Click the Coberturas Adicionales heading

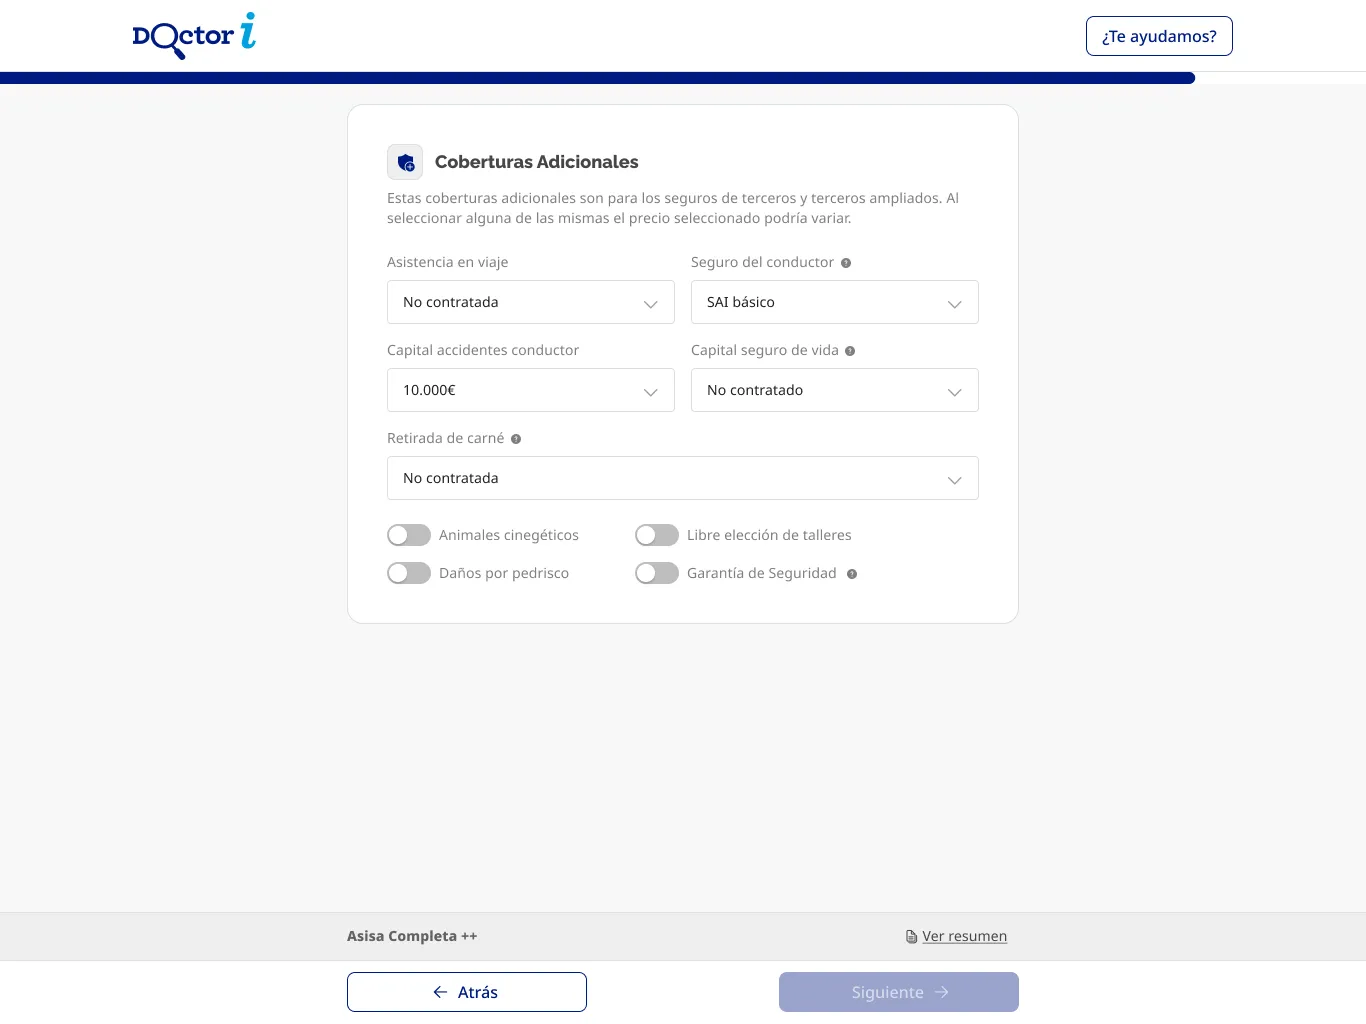pyautogui.click(x=537, y=162)
